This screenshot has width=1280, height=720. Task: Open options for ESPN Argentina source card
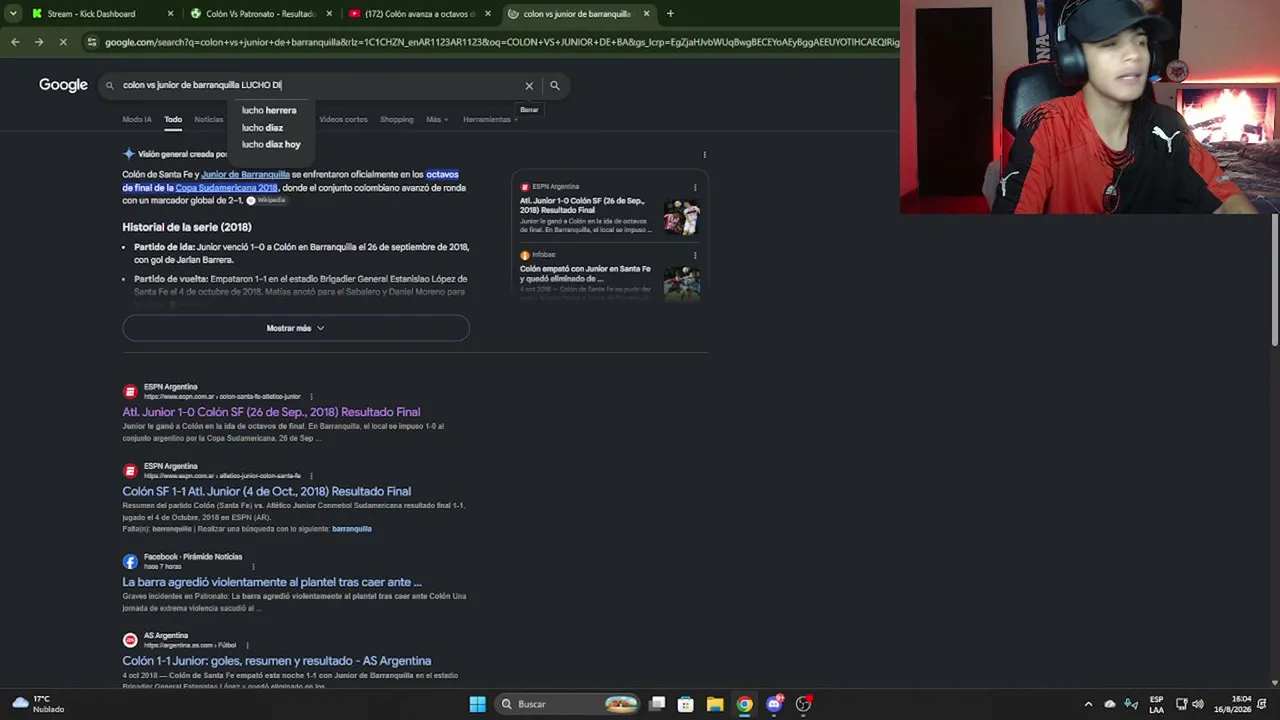(695, 187)
